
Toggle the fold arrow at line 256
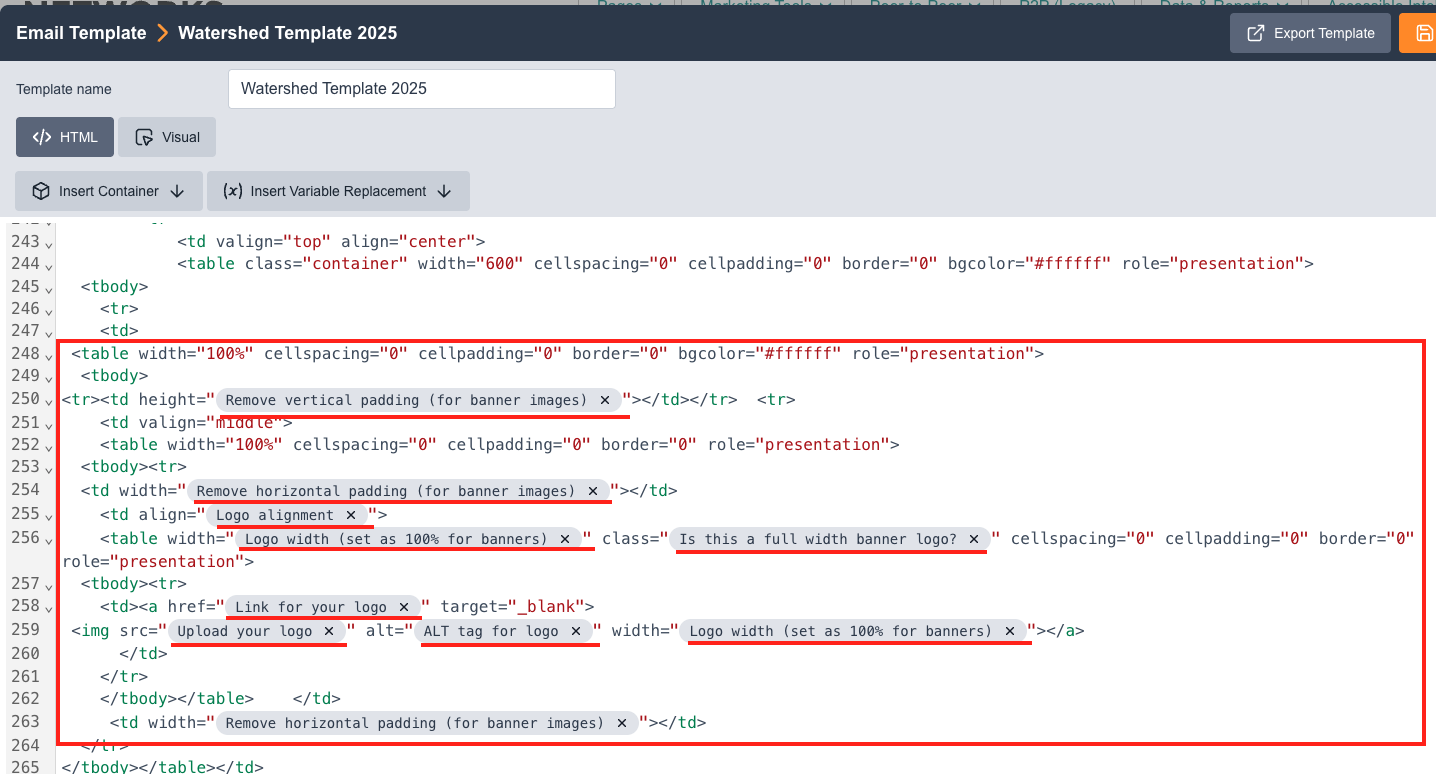[49, 540]
